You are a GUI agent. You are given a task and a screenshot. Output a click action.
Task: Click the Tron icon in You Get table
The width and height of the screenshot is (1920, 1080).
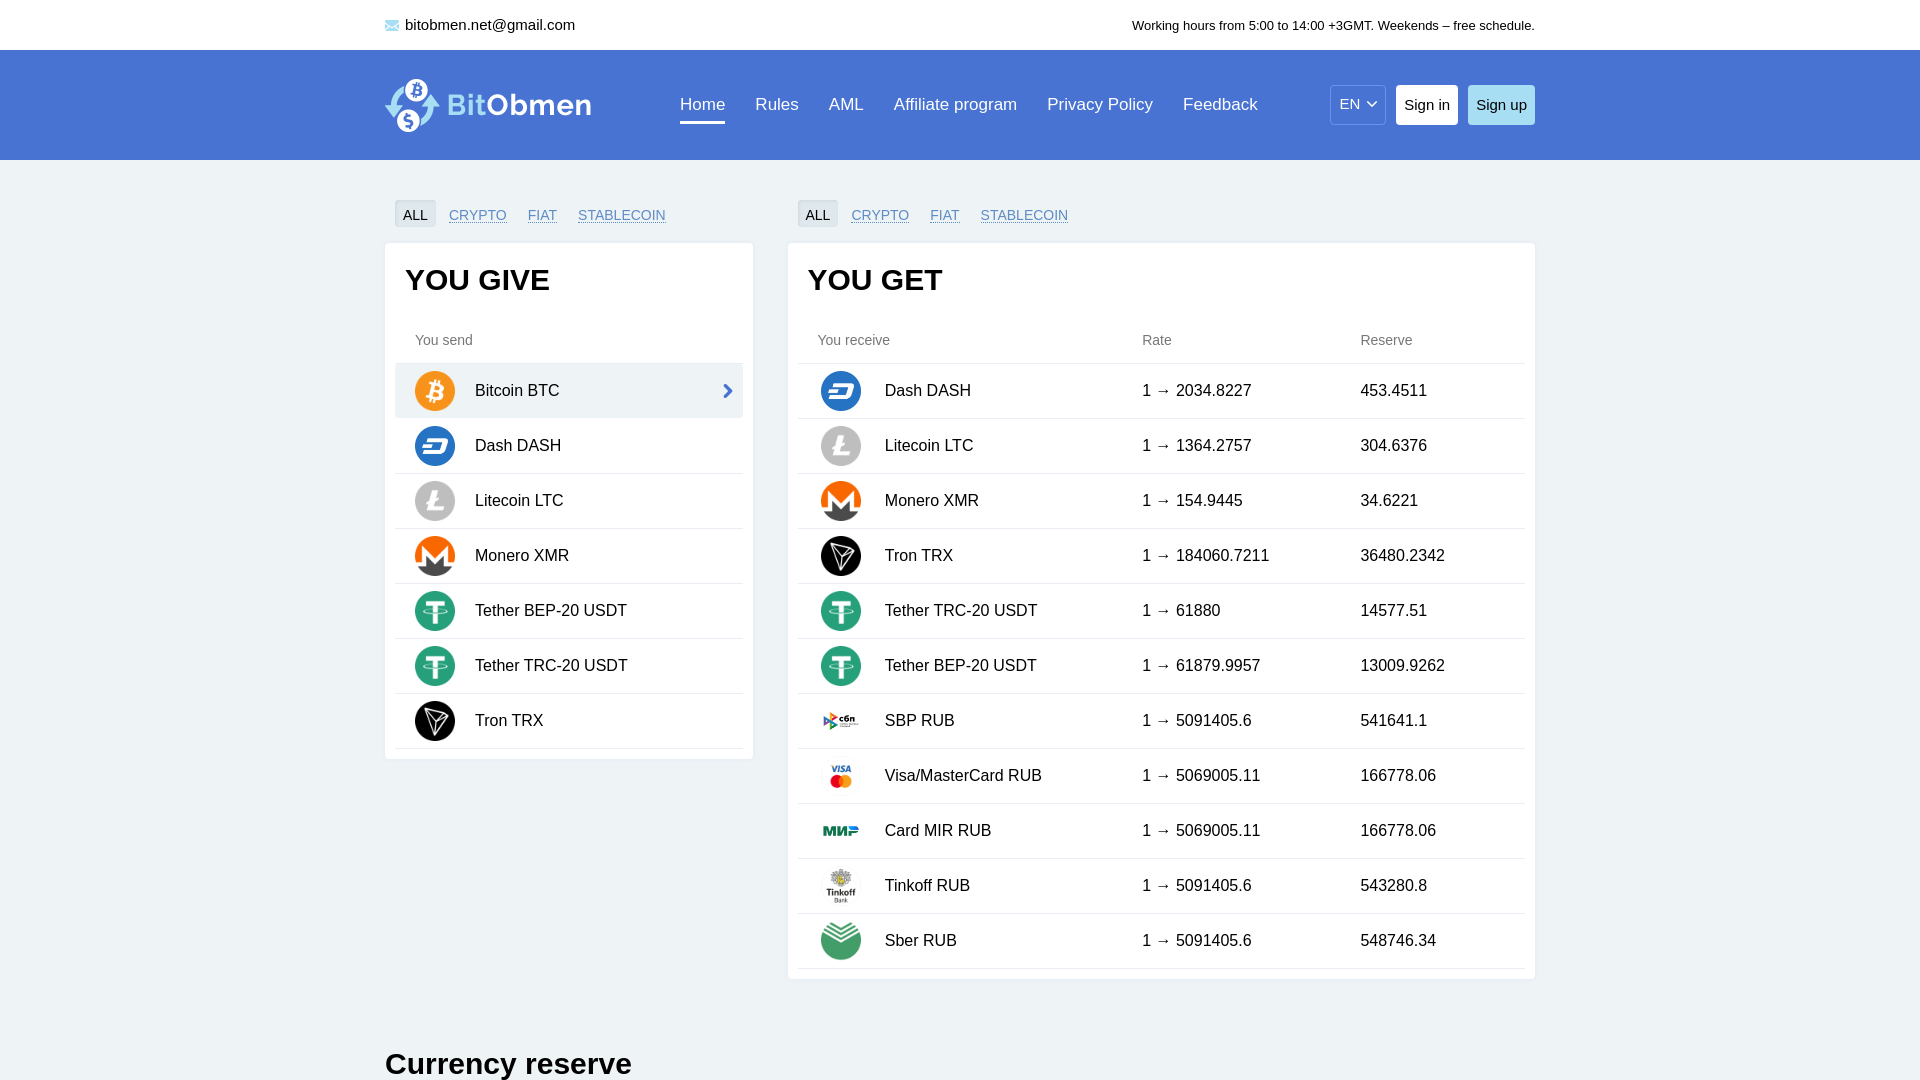pos(841,556)
